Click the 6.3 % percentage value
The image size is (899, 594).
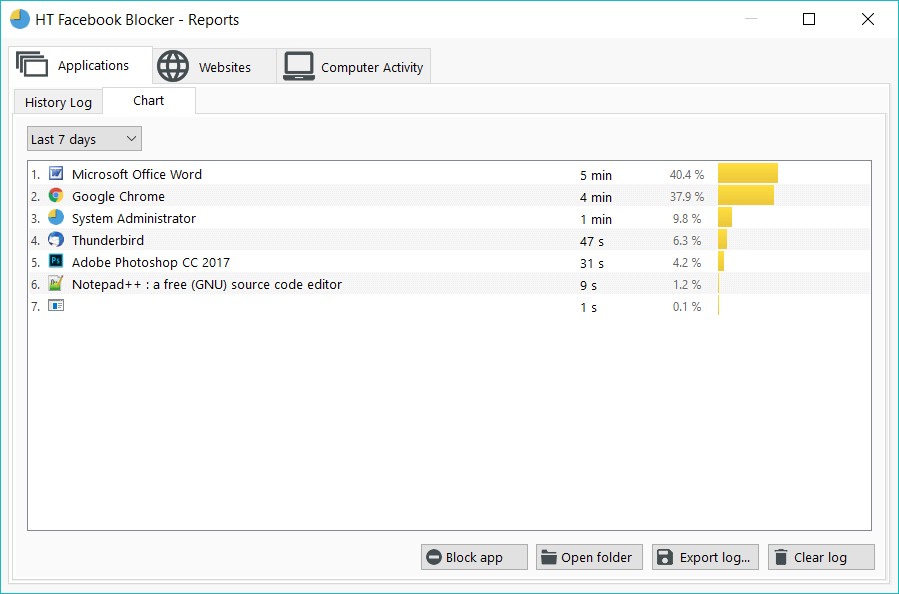[x=687, y=241]
